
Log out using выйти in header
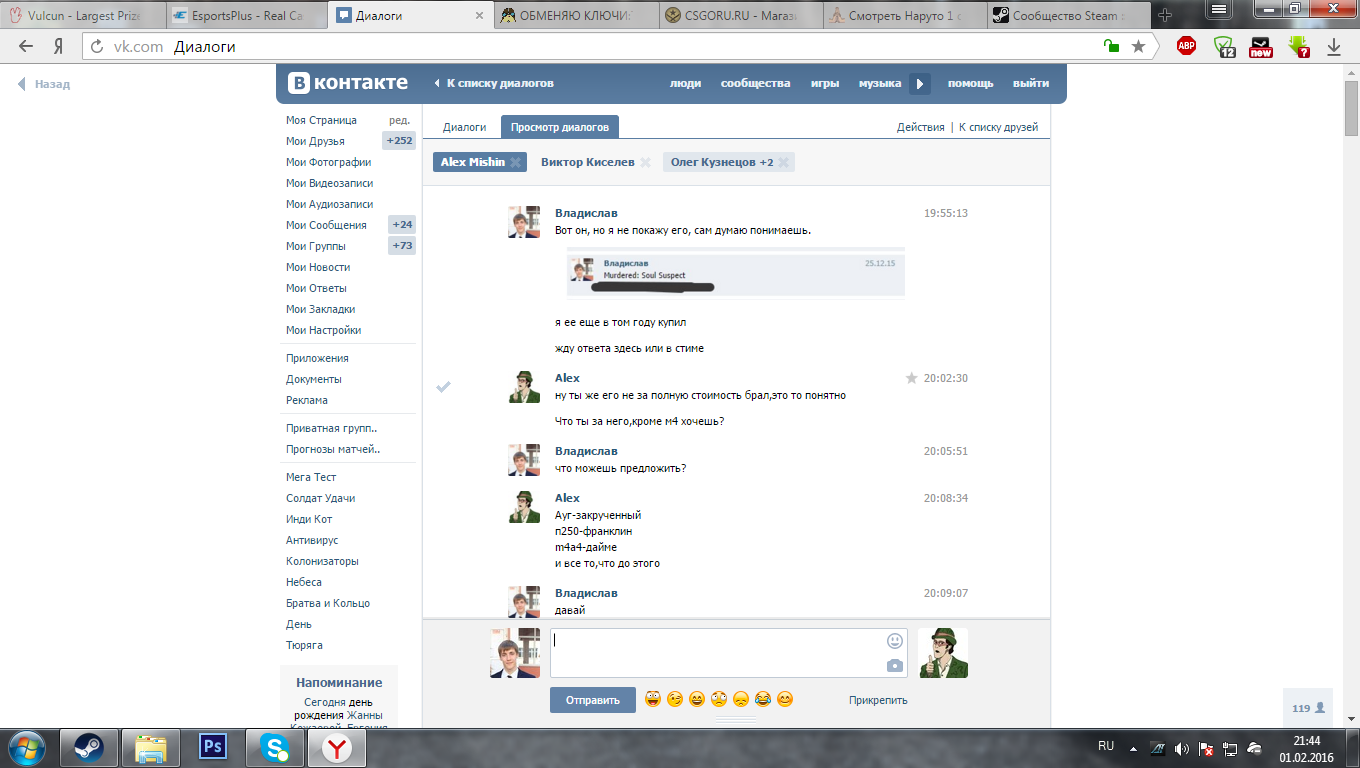click(1031, 84)
